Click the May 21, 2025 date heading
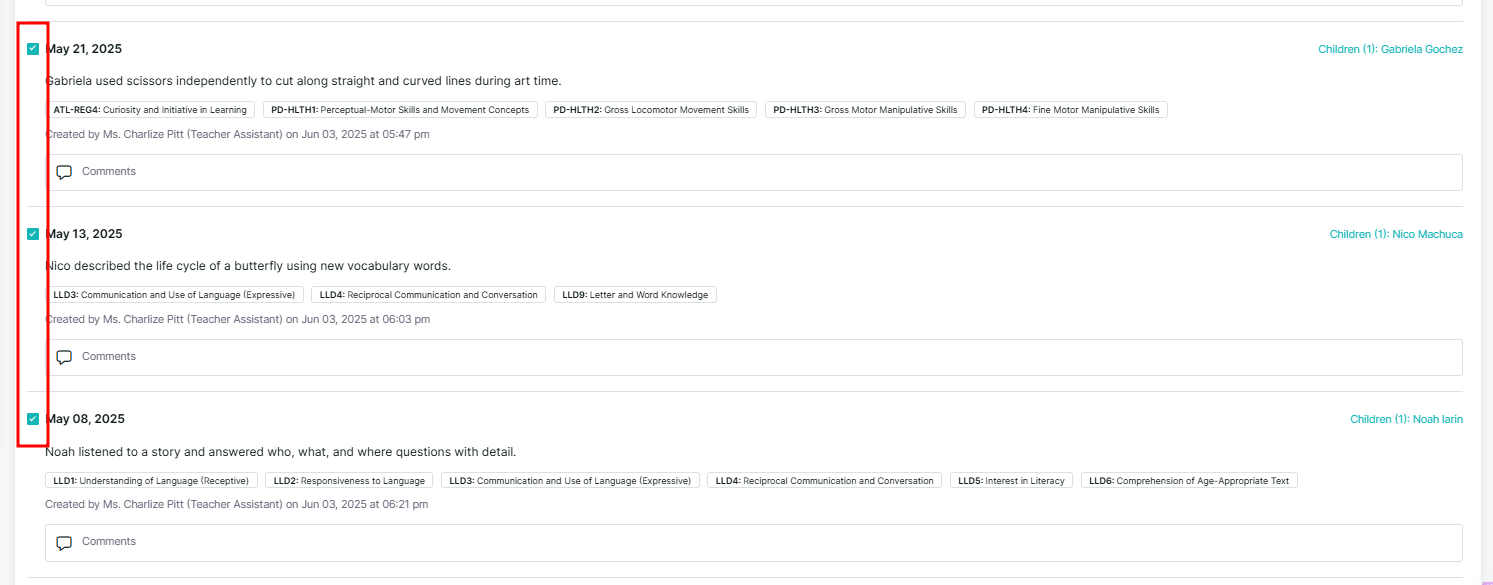1493x585 pixels. coord(84,49)
